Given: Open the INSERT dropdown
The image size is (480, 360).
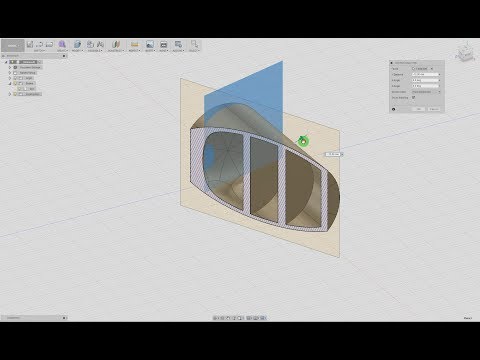Looking at the screenshot, I should (150, 51).
